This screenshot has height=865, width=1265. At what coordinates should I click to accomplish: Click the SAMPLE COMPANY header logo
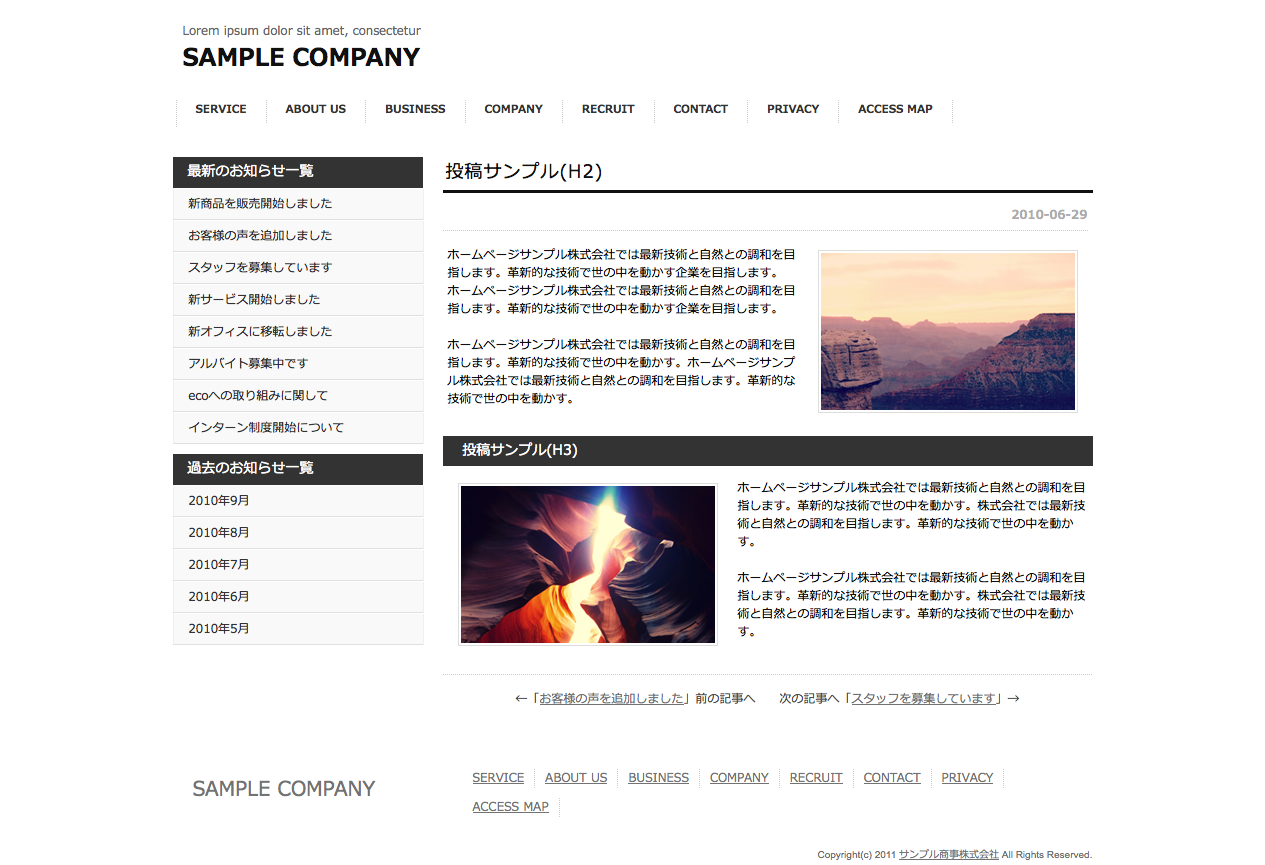click(x=301, y=58)
